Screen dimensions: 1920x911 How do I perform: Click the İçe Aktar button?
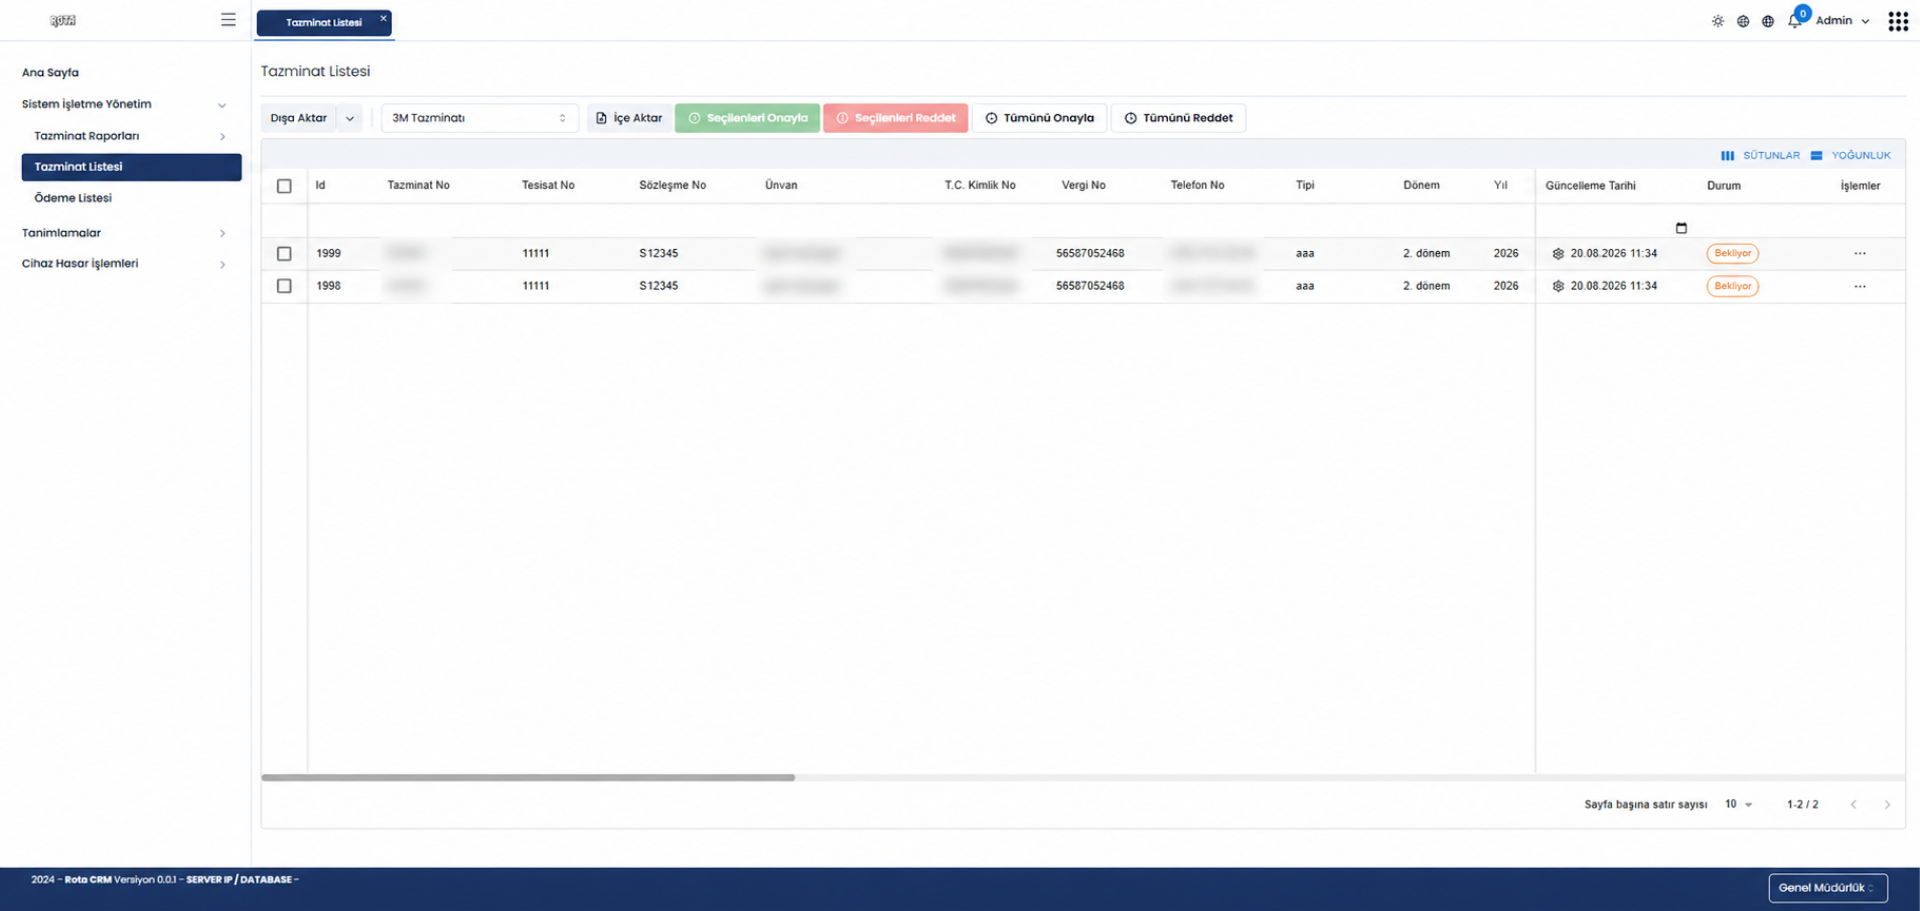(x=629, y=118)
